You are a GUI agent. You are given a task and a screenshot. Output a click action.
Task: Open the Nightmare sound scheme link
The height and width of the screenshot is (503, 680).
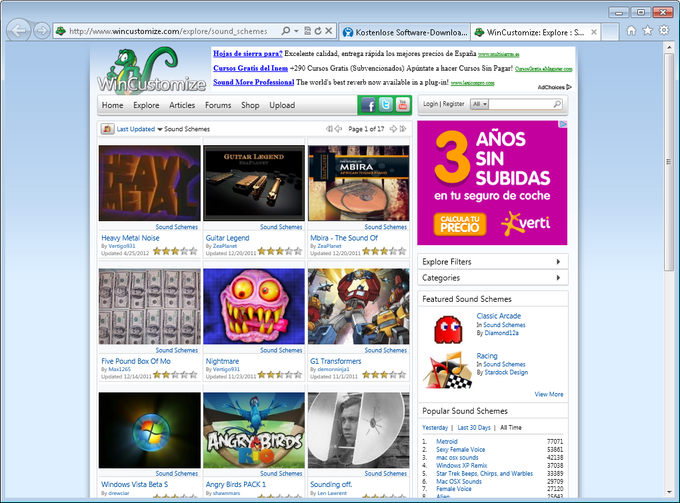point(222,361)
